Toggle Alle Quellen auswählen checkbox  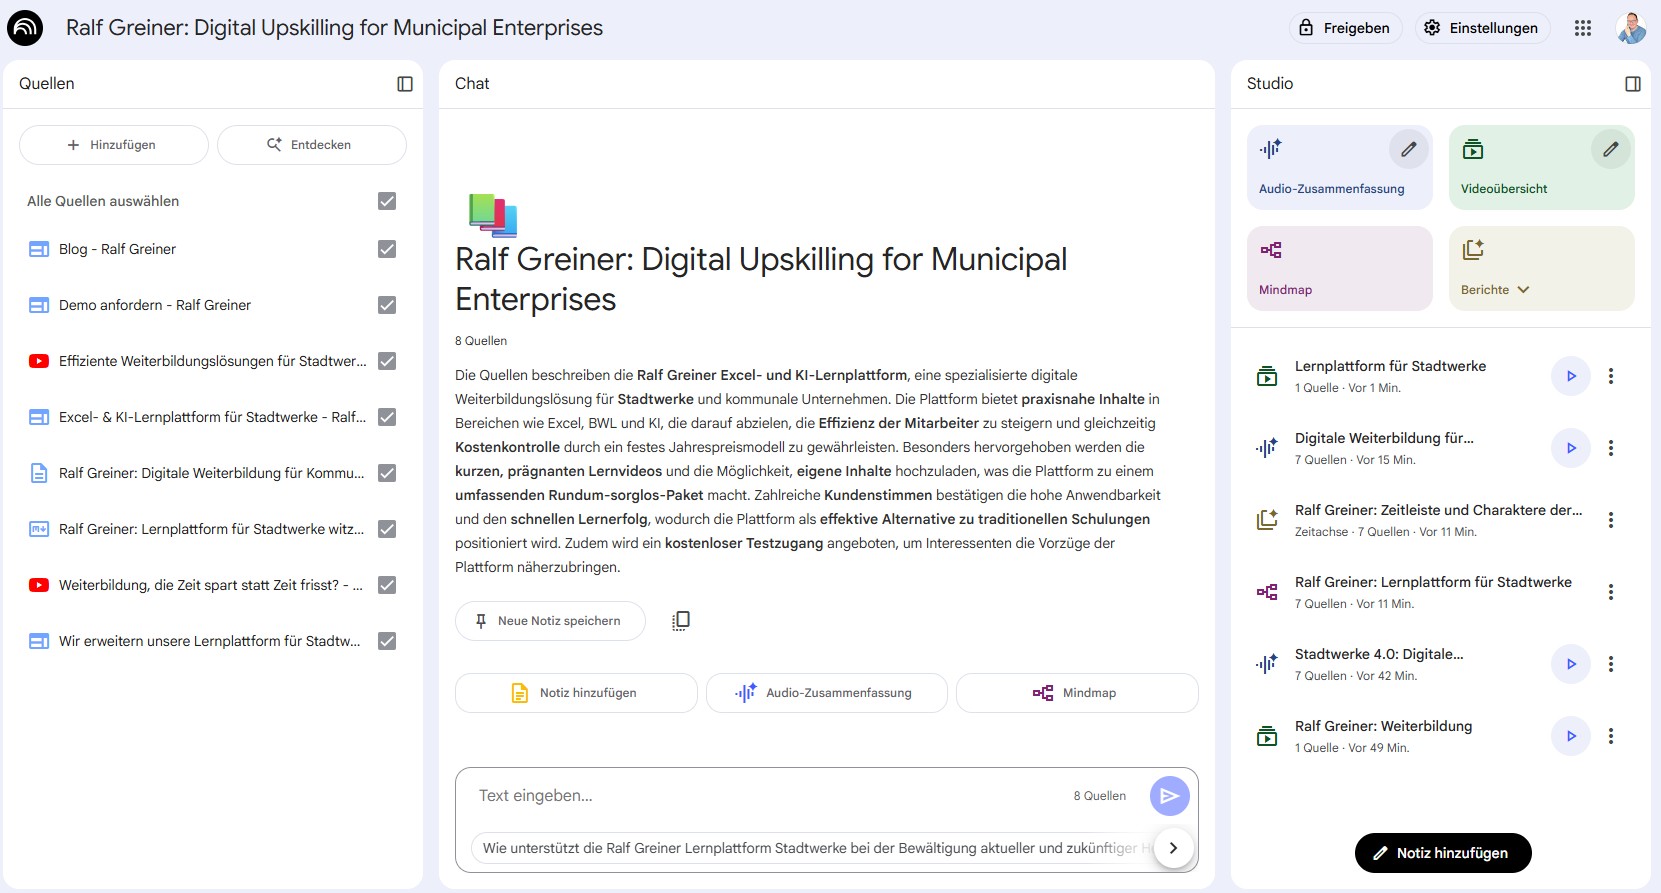pos(387,201)
